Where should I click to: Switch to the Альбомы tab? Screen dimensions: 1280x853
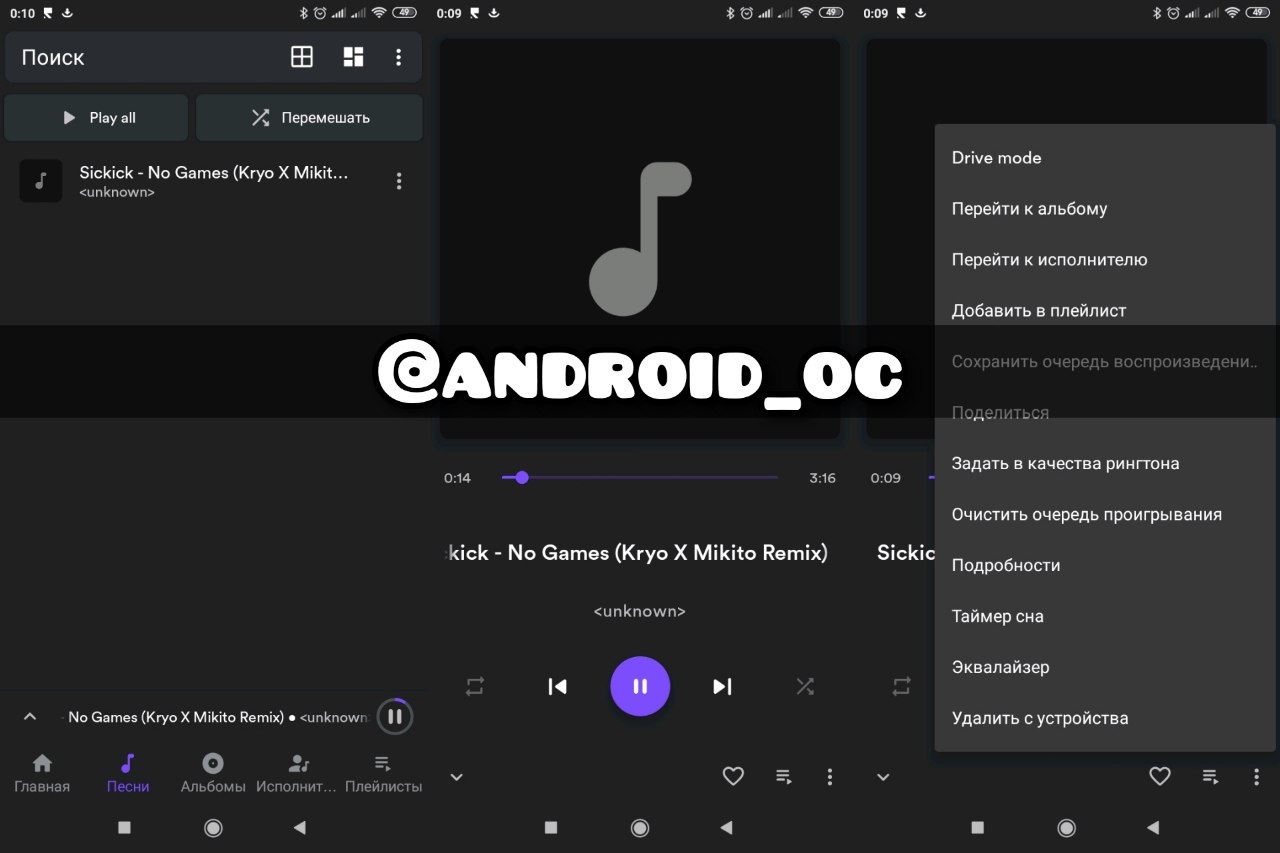pos(213,774)
